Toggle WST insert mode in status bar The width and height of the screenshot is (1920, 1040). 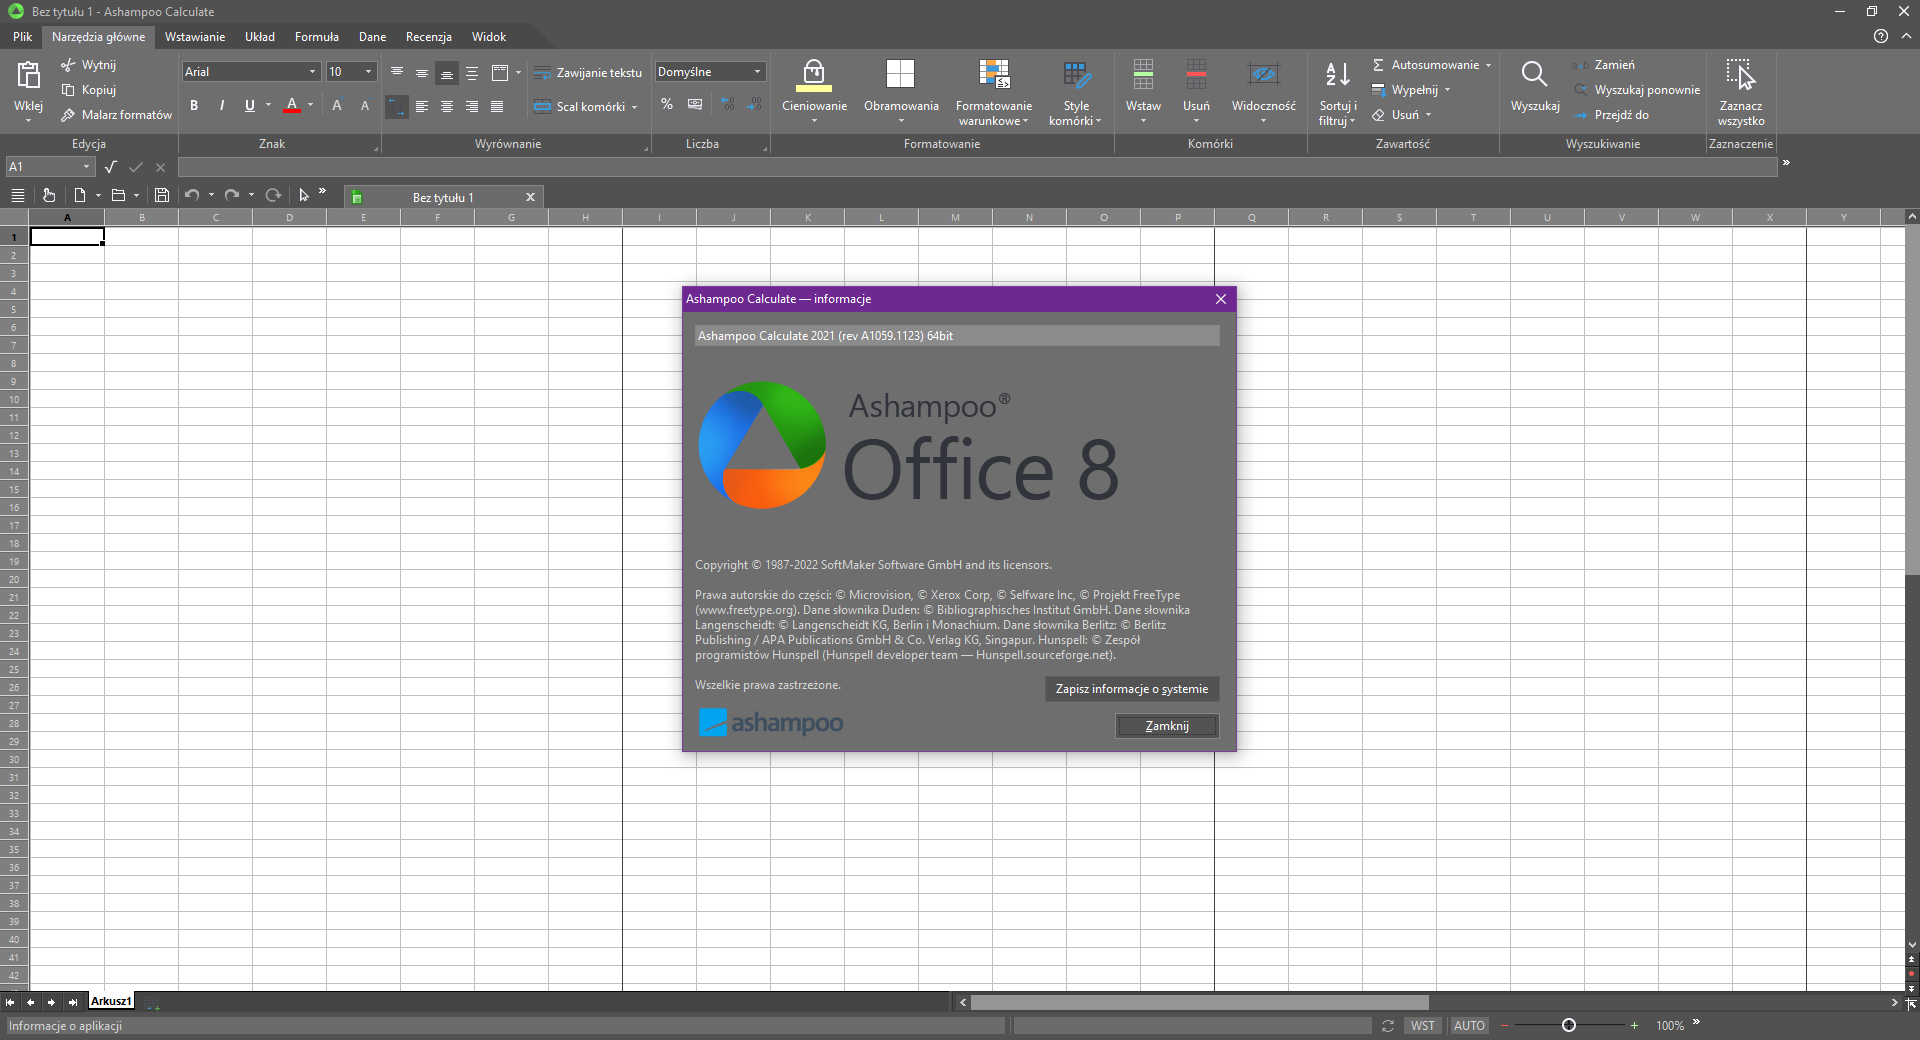point(1423,1025)
